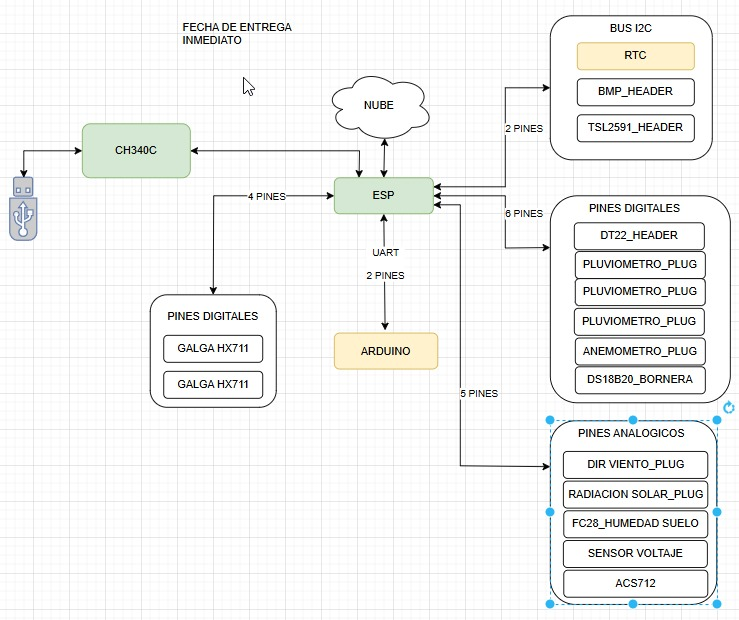Select the CH340C block
This screenshot has width=739, height=620.
click(x=136, y=151)
